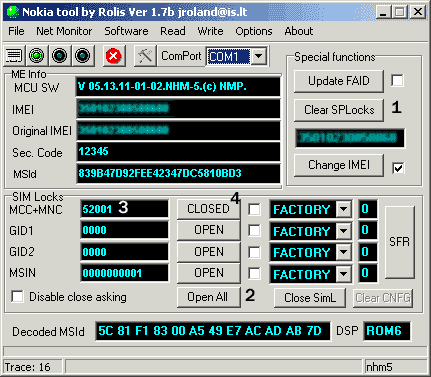Expand the MCC+MNC FACTORY dropdown
Screen dimensions: 431x377
343,209
